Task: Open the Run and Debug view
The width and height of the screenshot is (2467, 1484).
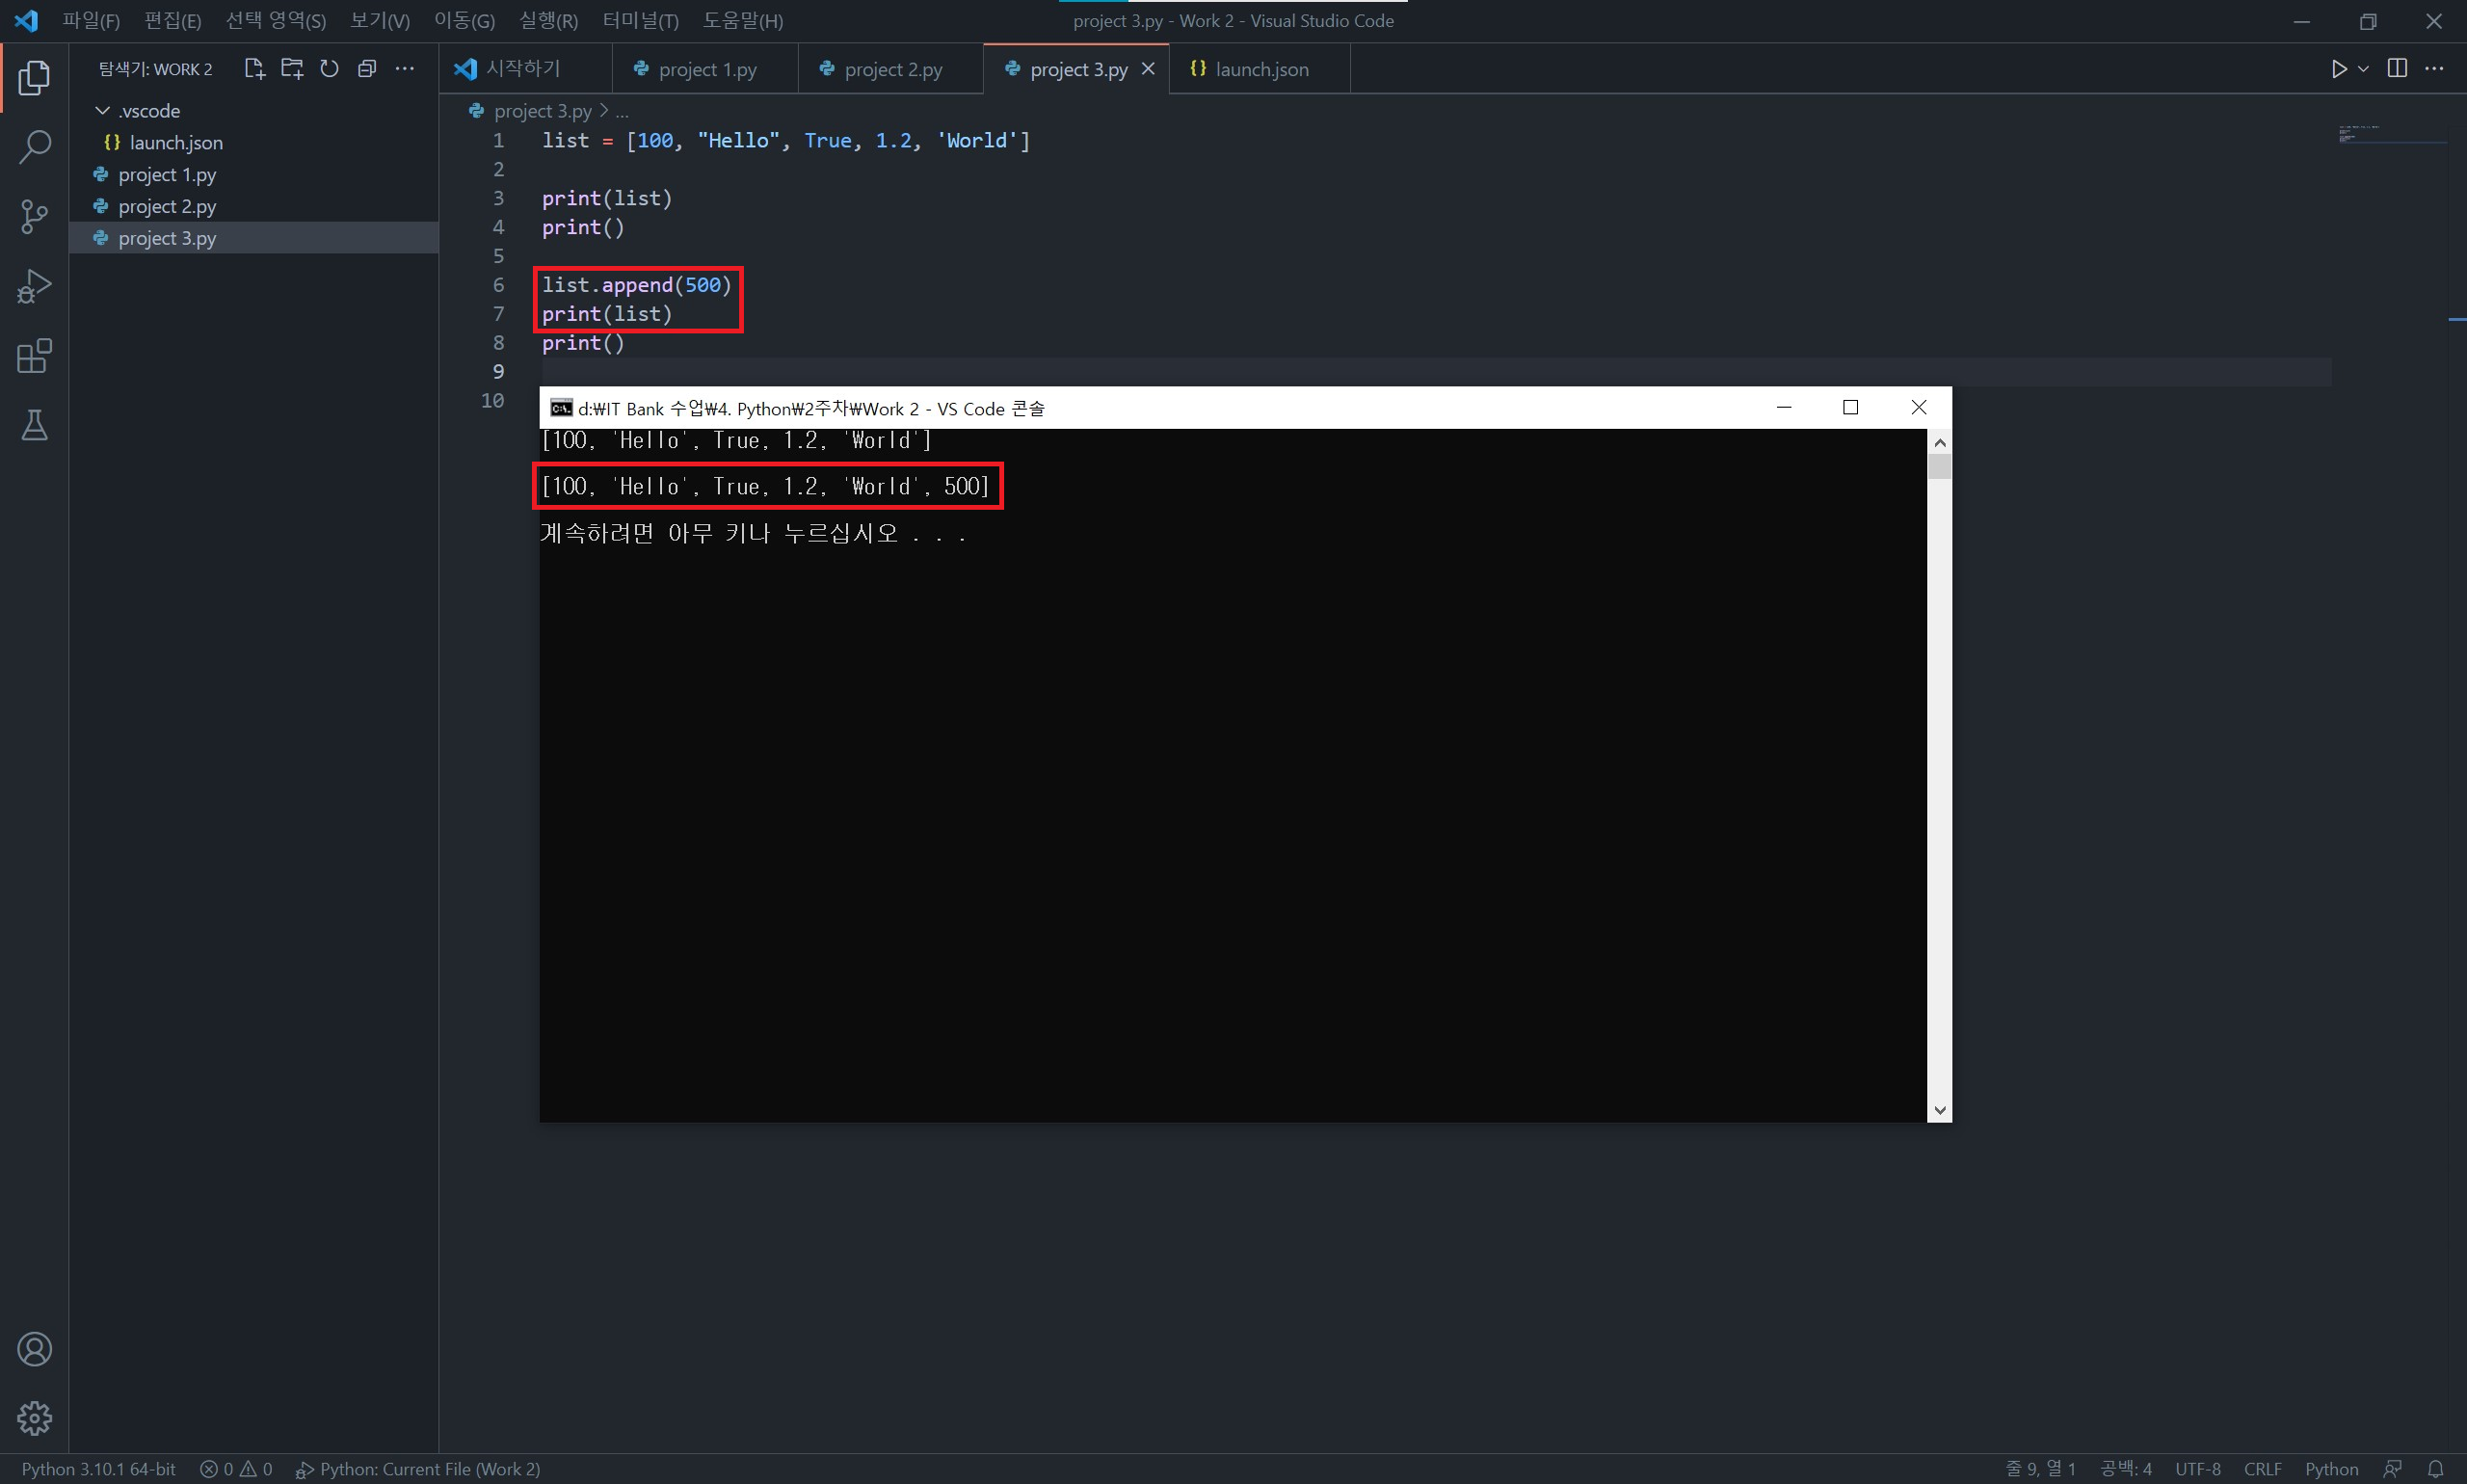Action: pyautogui.click(x=34, y=286)
